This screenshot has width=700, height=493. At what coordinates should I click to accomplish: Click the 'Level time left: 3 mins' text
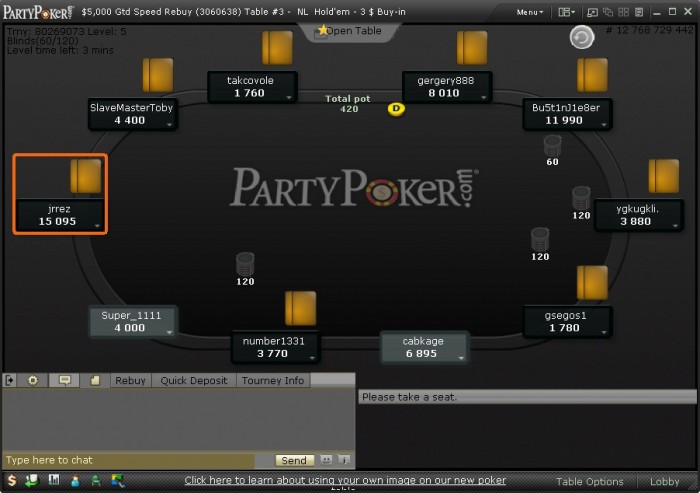pyautogui.click(x=60, y=50)
